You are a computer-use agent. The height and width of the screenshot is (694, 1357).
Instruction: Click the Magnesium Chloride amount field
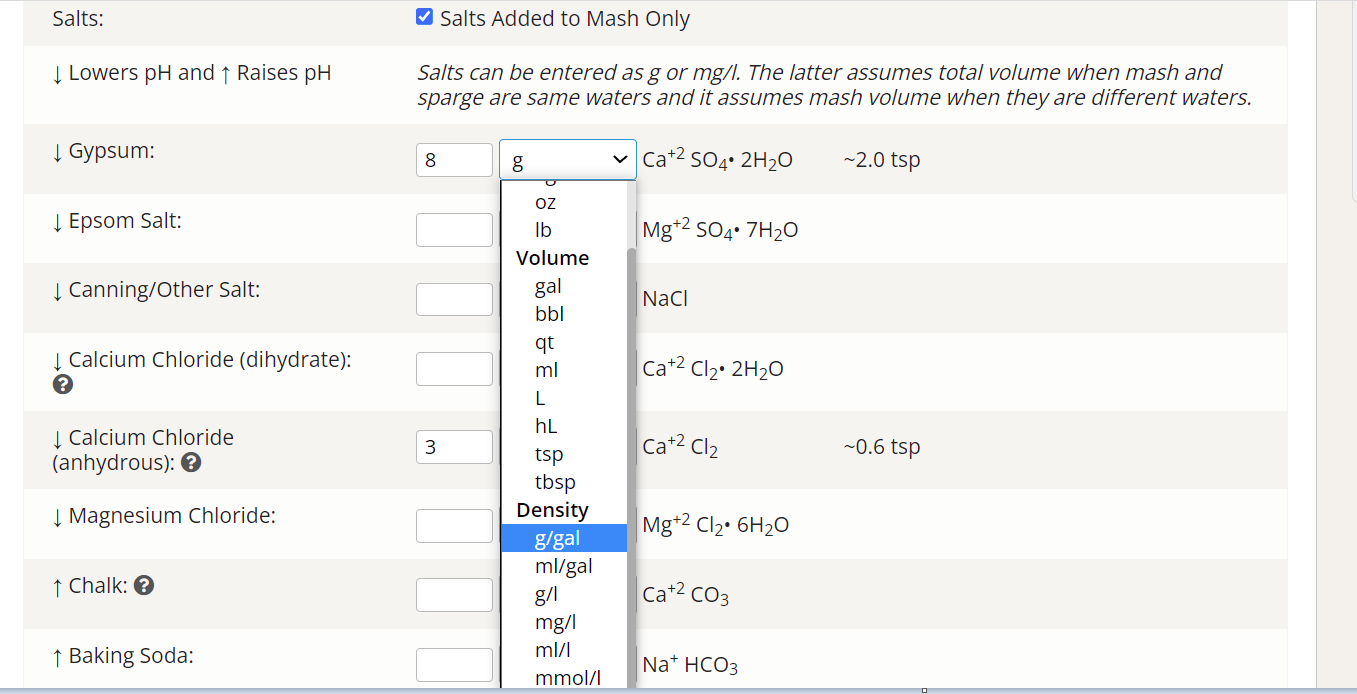point(454,525)
